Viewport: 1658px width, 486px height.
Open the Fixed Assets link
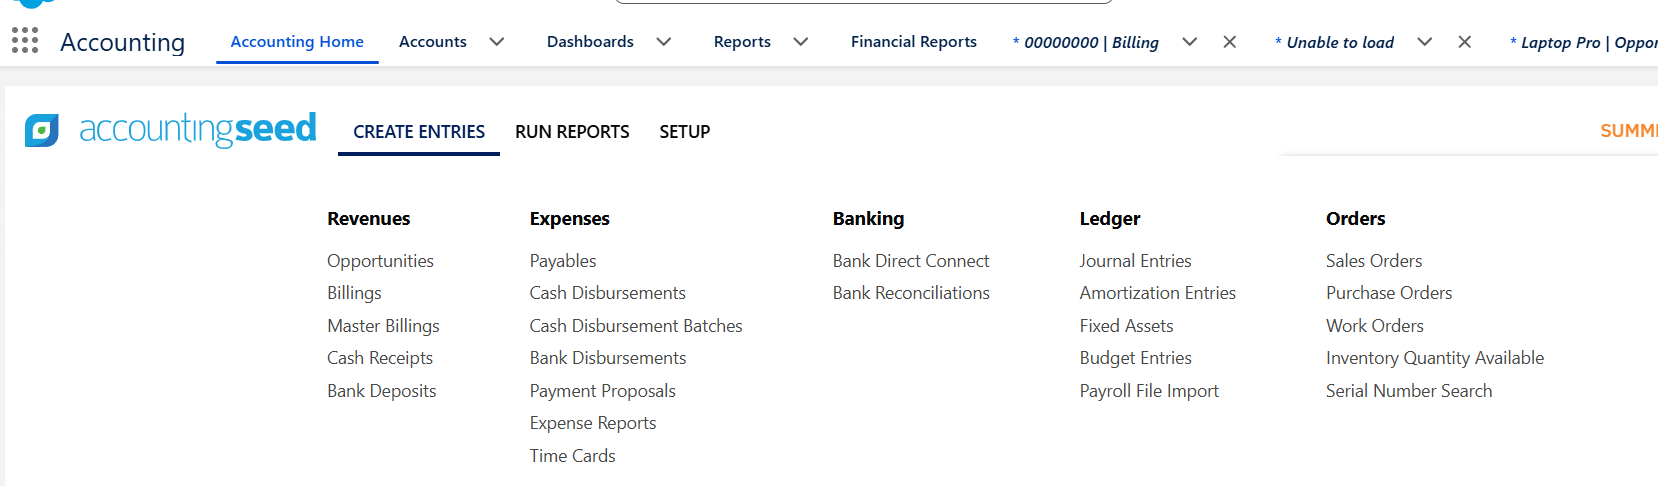pyautogui.click(x=1127, y=326)
